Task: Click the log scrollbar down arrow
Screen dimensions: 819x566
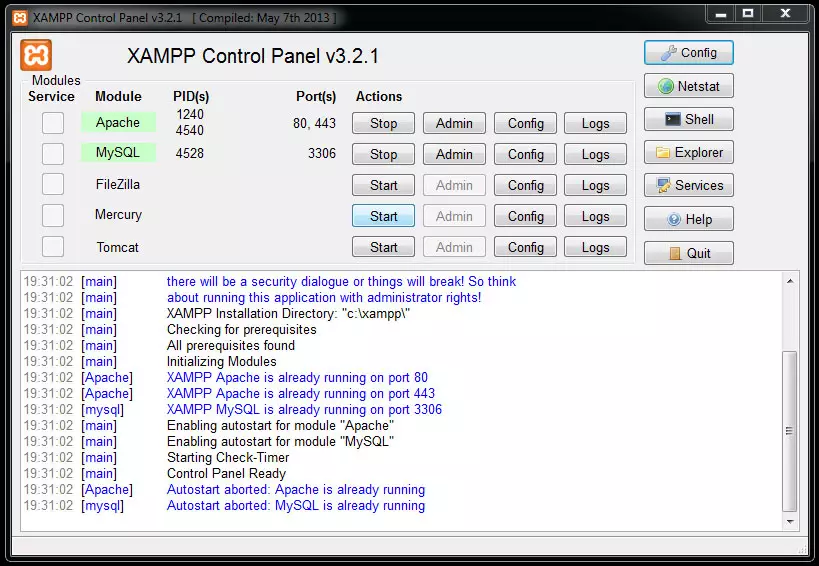Action: pos(790,521)
